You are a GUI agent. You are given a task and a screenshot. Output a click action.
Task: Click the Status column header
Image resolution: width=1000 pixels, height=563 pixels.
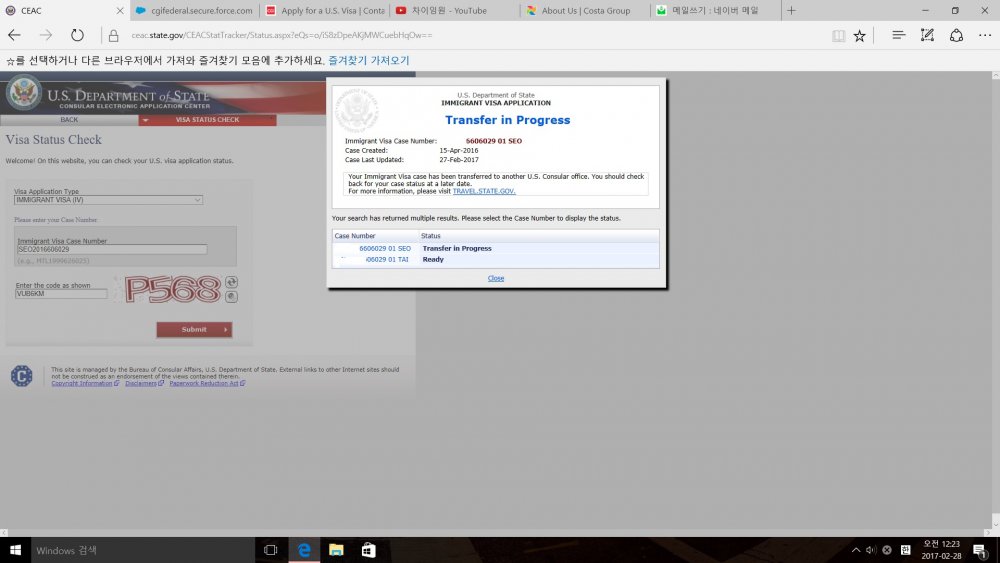pos(430,236)
